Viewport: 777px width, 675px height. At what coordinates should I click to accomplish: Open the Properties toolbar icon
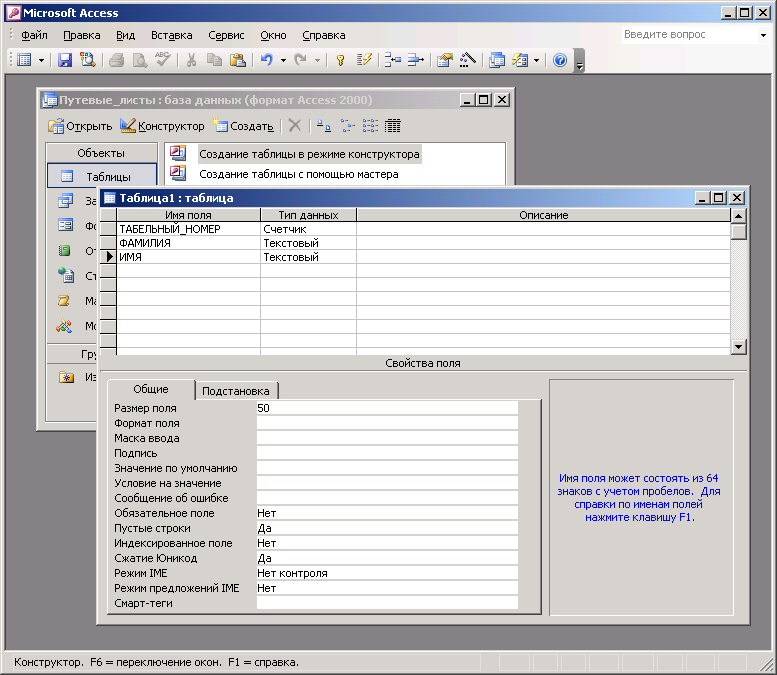click(x=445, y=60)
